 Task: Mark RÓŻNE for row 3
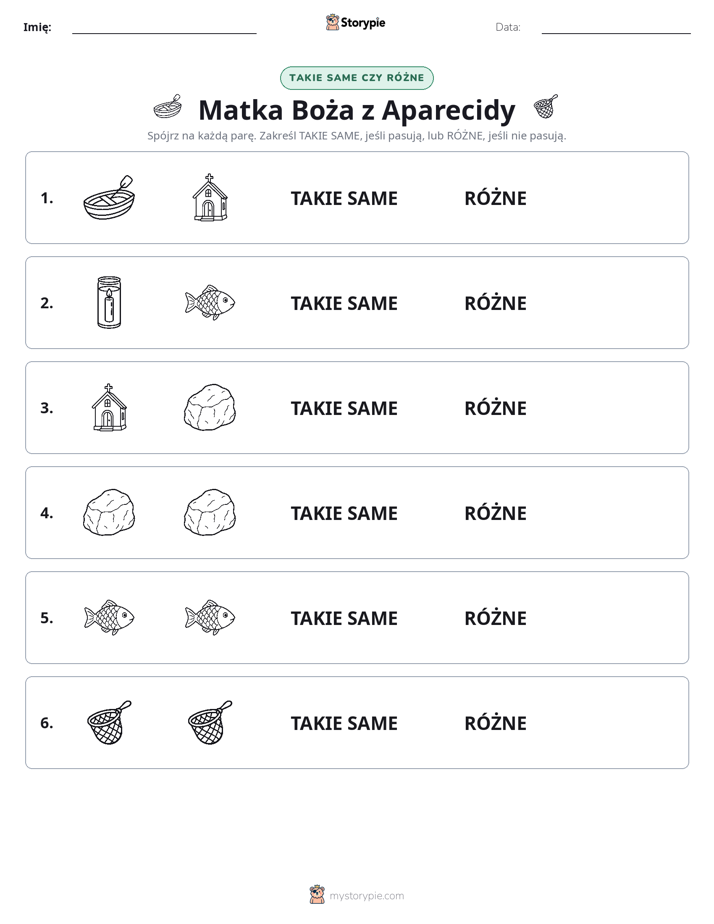(x=495, y=408)
